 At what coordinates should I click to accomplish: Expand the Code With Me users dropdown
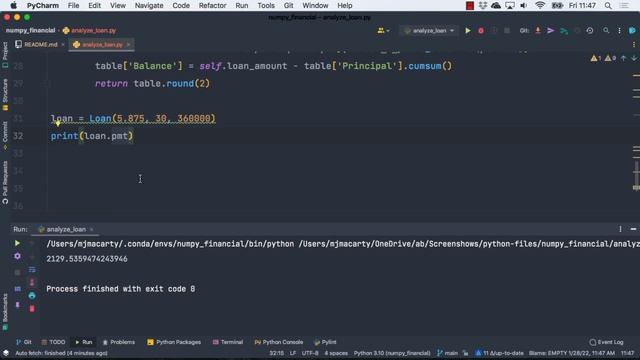383,31
